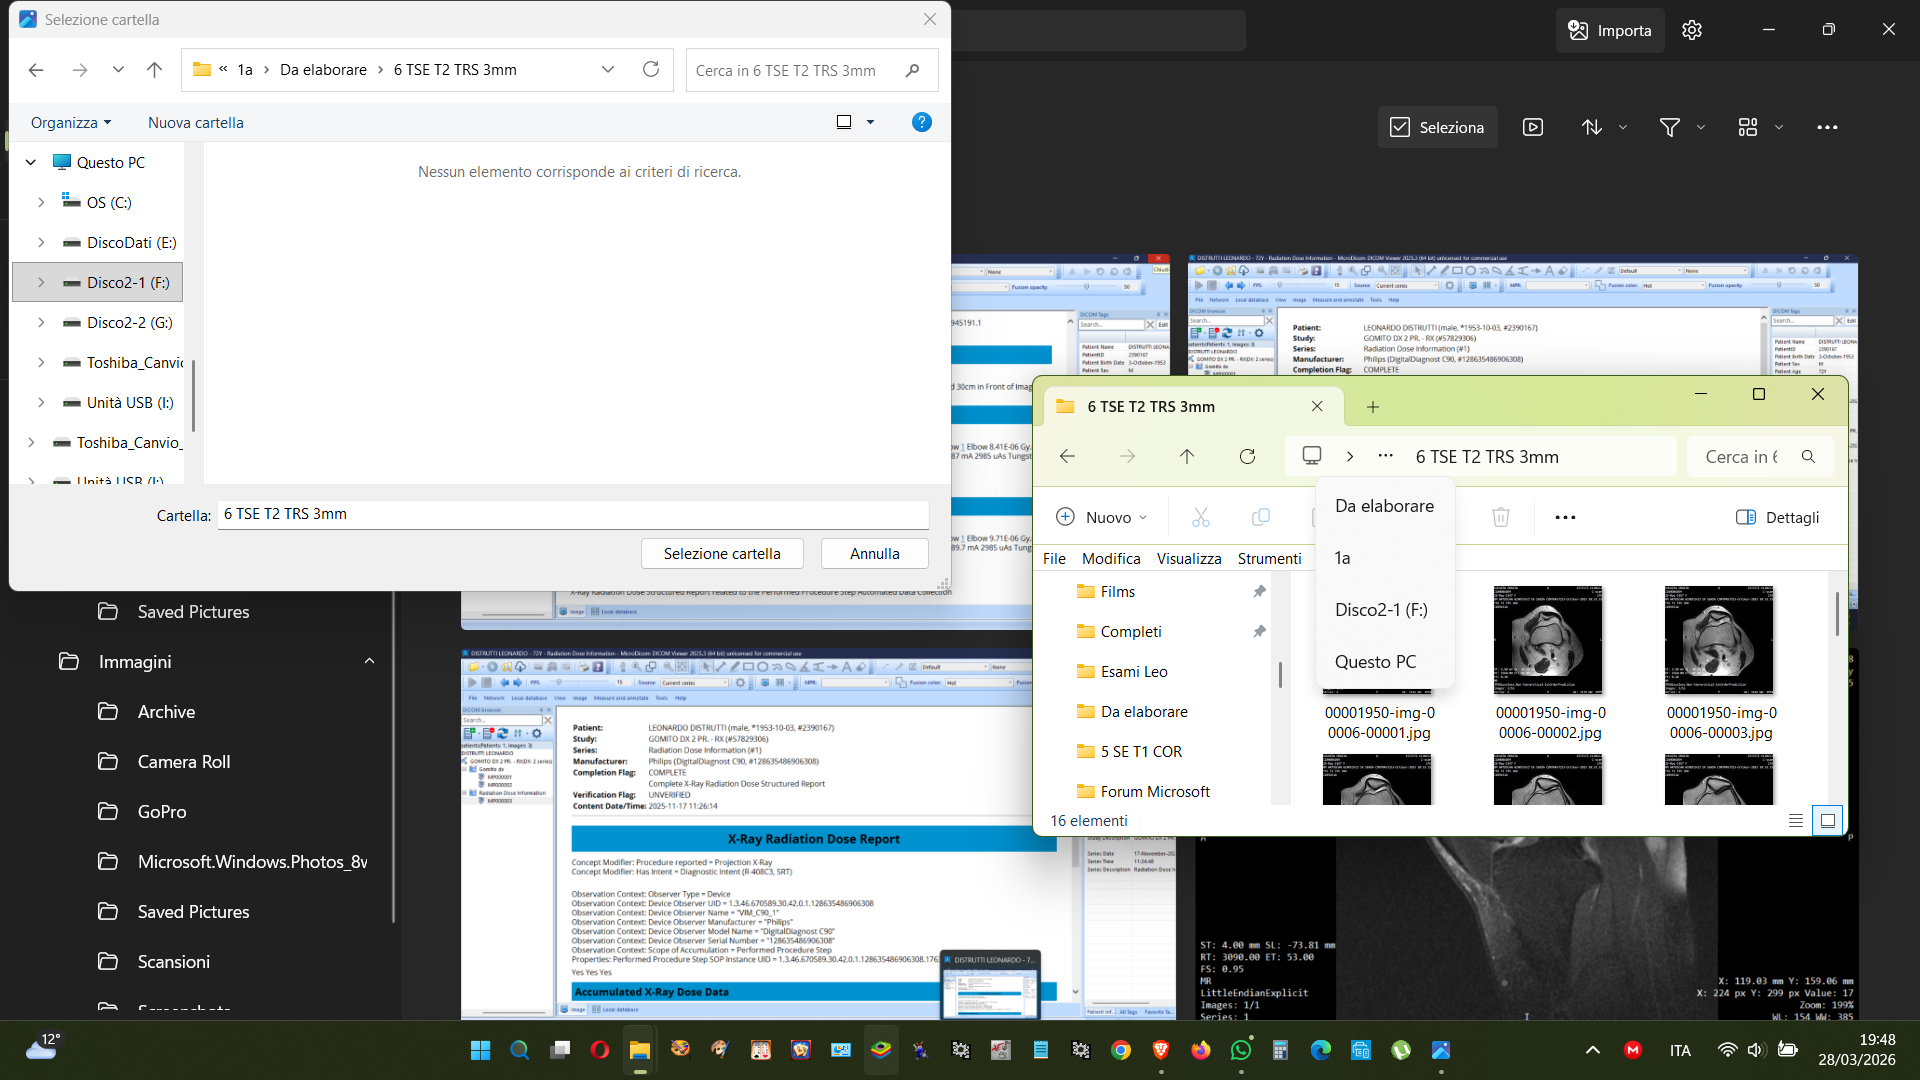Viewport: 1920px width, 1080px height.
Task: Add a new tab in Explorer
Action: (1373, 407)
